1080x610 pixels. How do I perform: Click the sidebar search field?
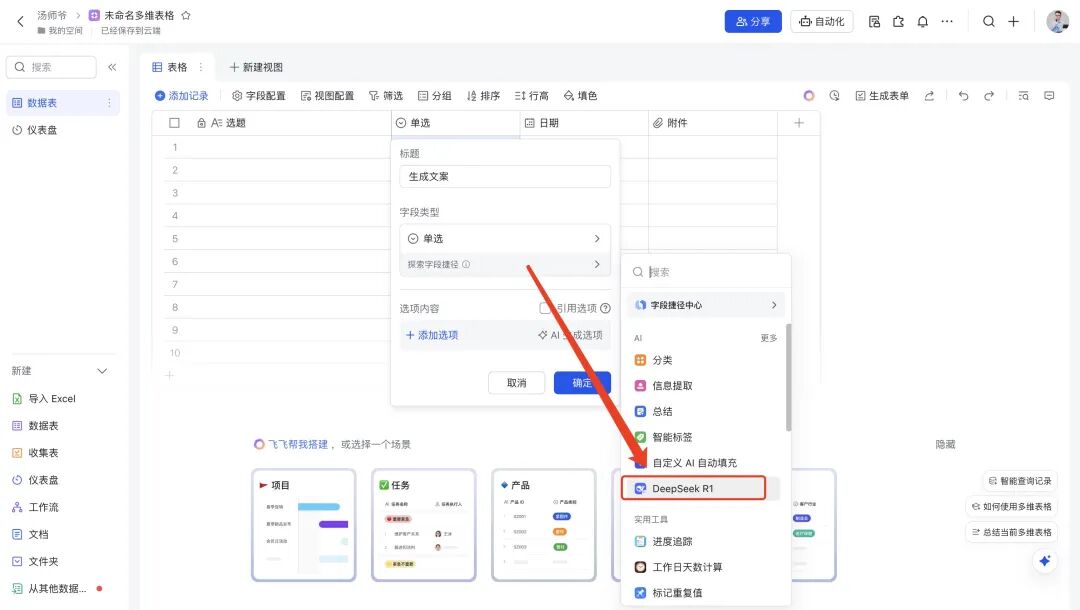pos(52,67)
